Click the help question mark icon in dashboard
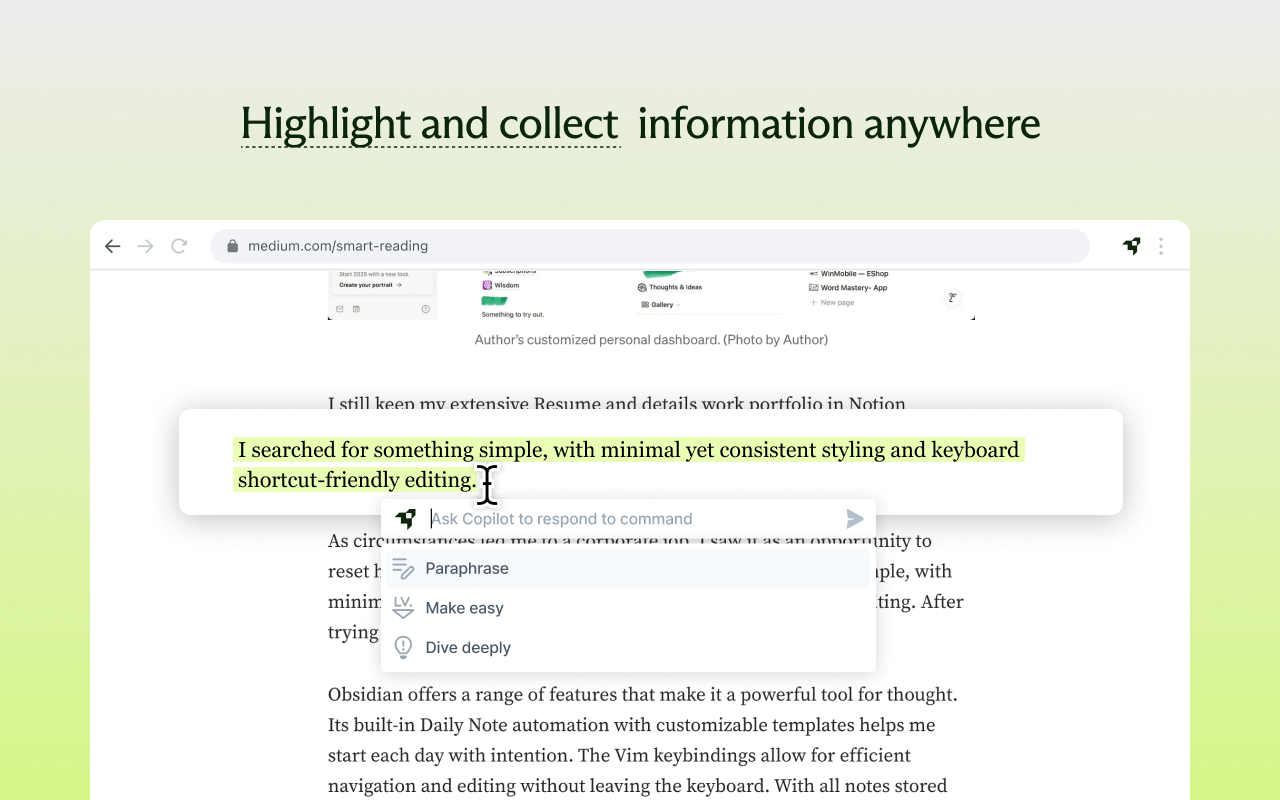 pyautogui.click(x=426, y=310)
